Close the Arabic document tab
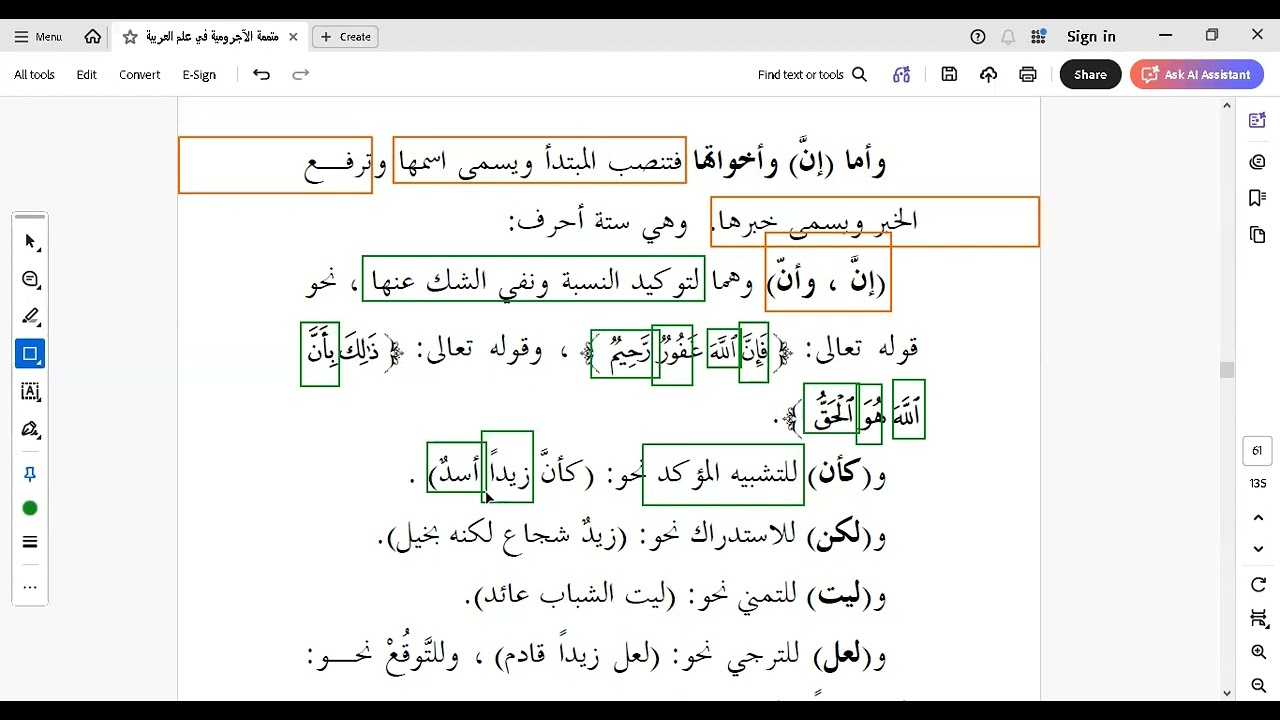The height and width of the screenshot is (720, 1280). click(x=293, y=37)
